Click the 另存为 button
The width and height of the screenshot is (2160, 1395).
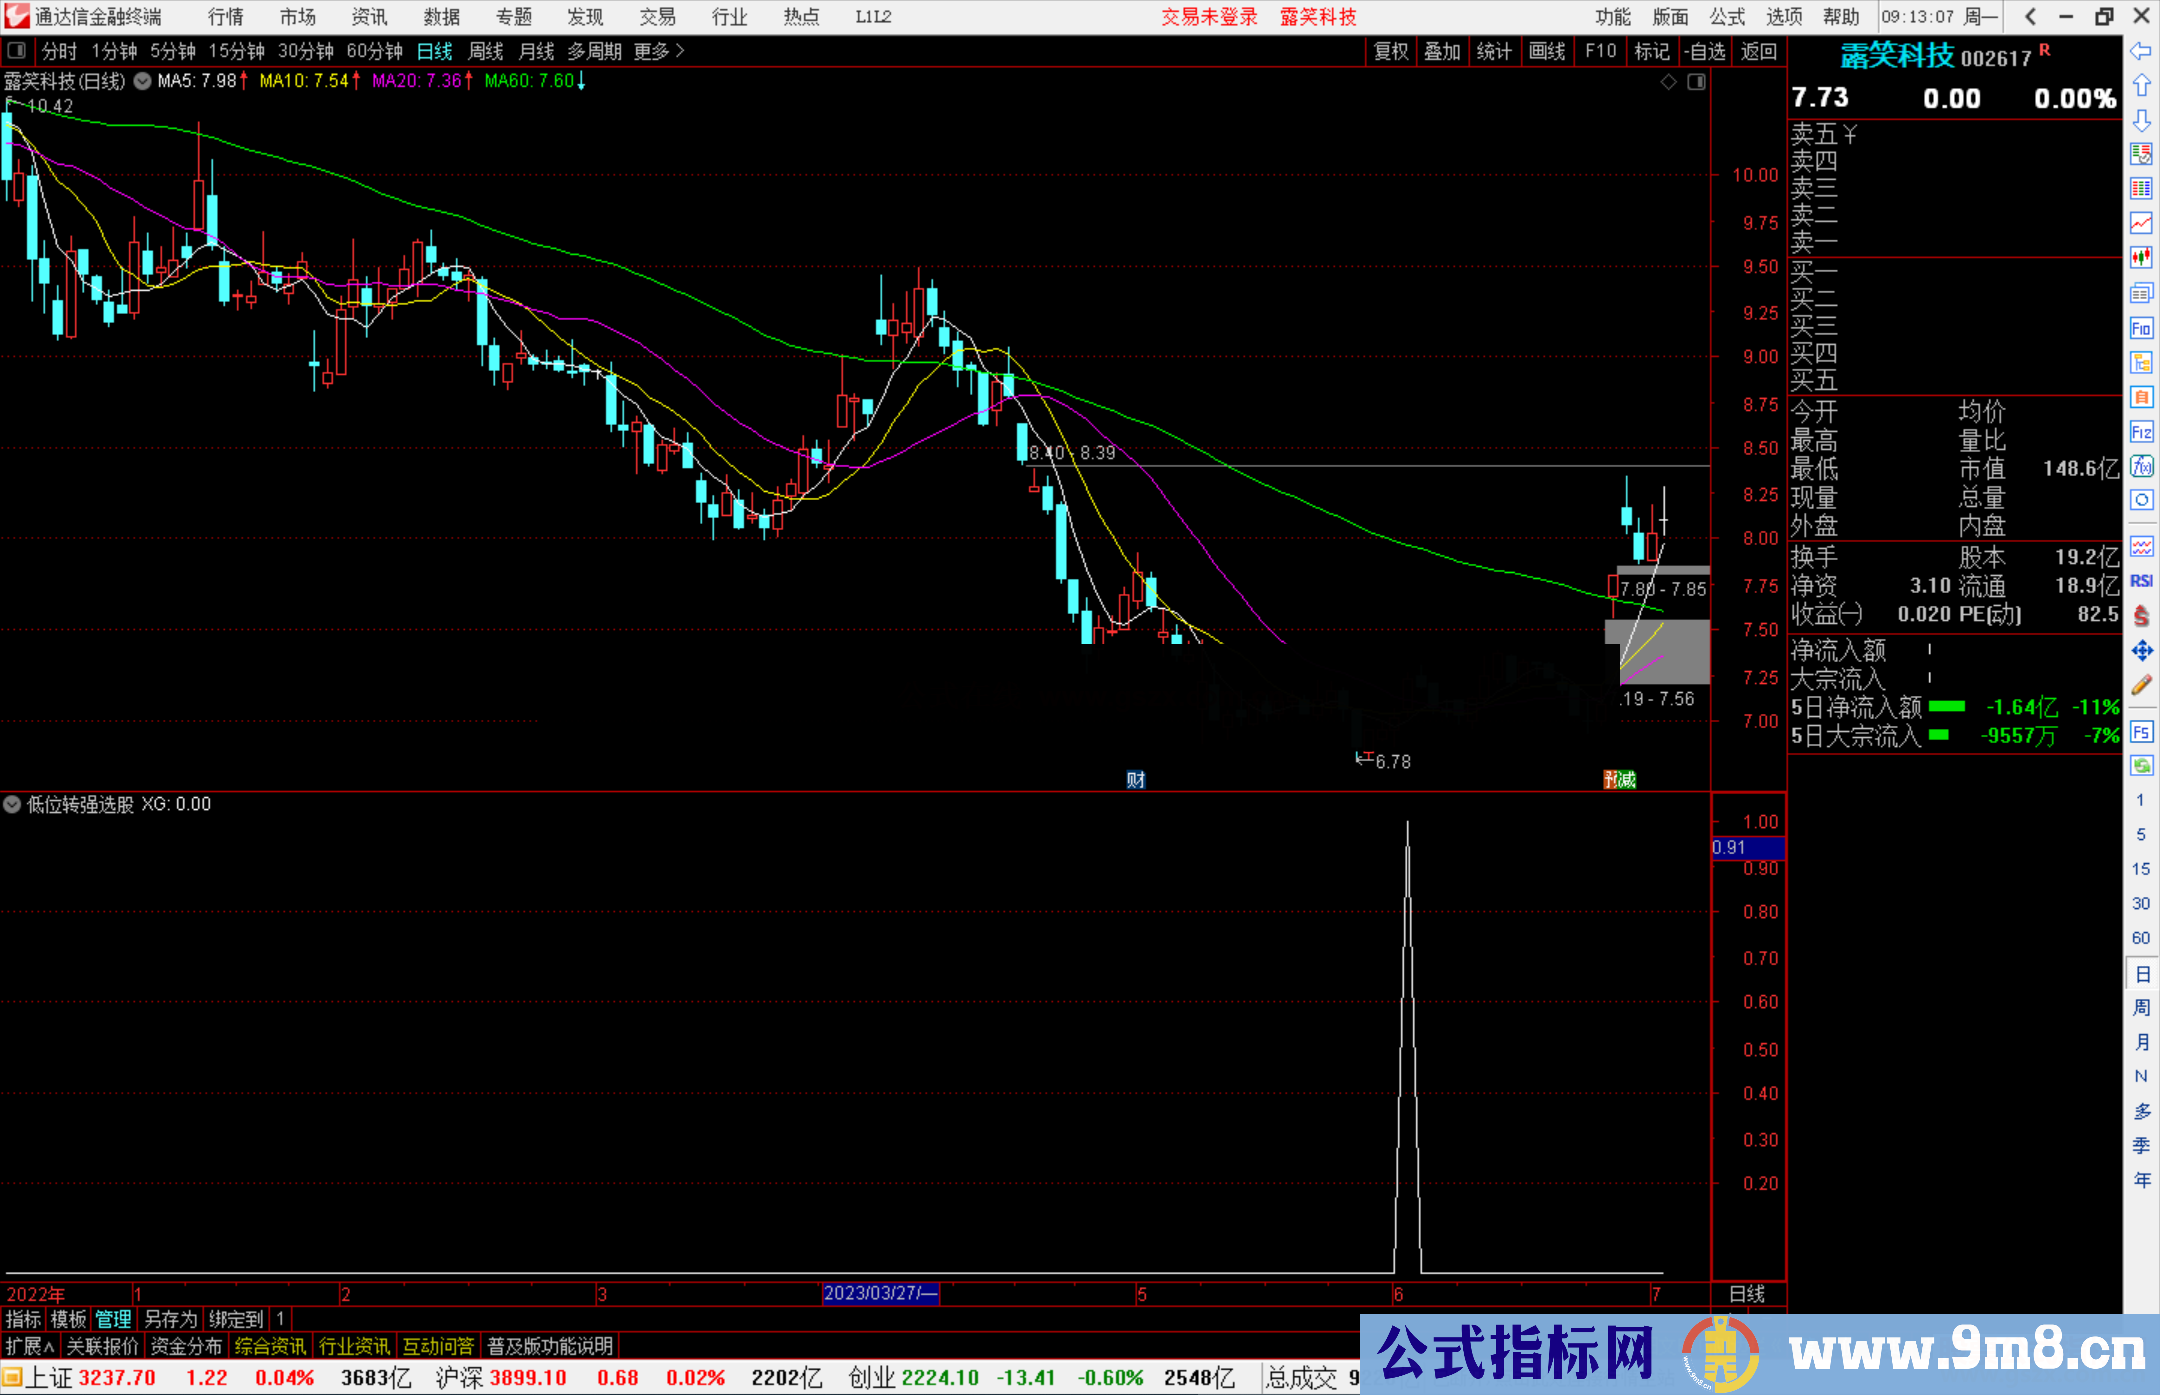pos(171,1319)
